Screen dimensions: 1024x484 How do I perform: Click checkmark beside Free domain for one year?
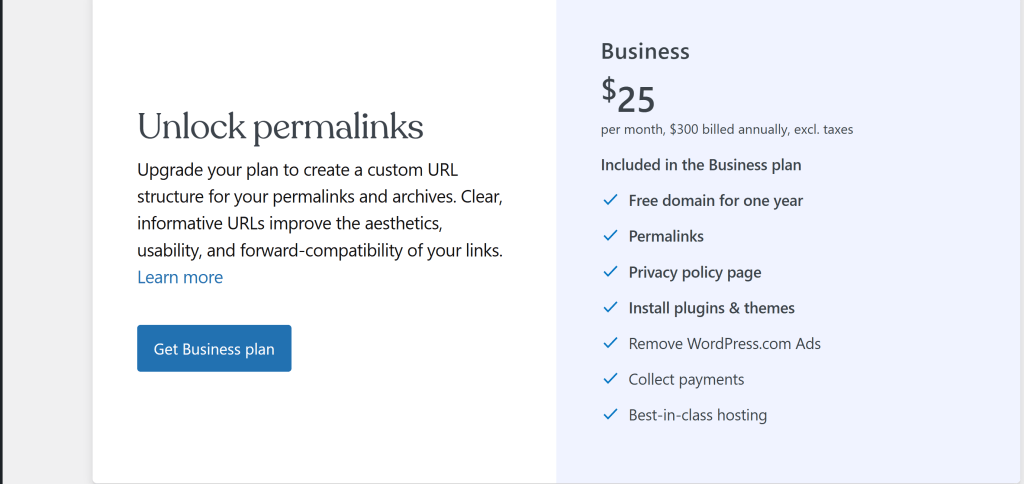tap(610, 200)
